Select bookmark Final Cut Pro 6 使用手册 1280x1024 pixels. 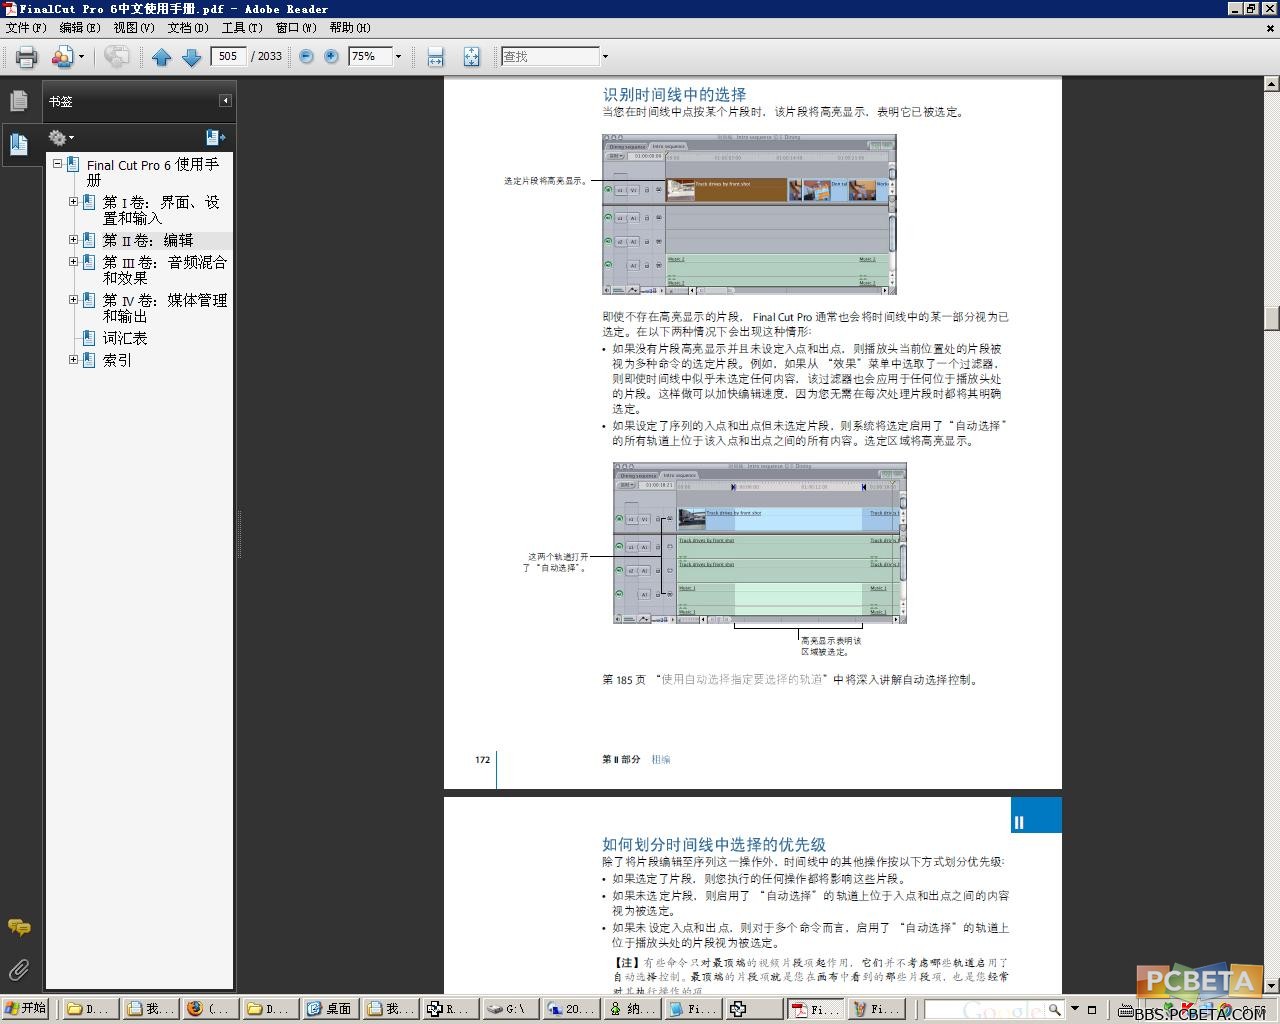click(x=152, y=172)
